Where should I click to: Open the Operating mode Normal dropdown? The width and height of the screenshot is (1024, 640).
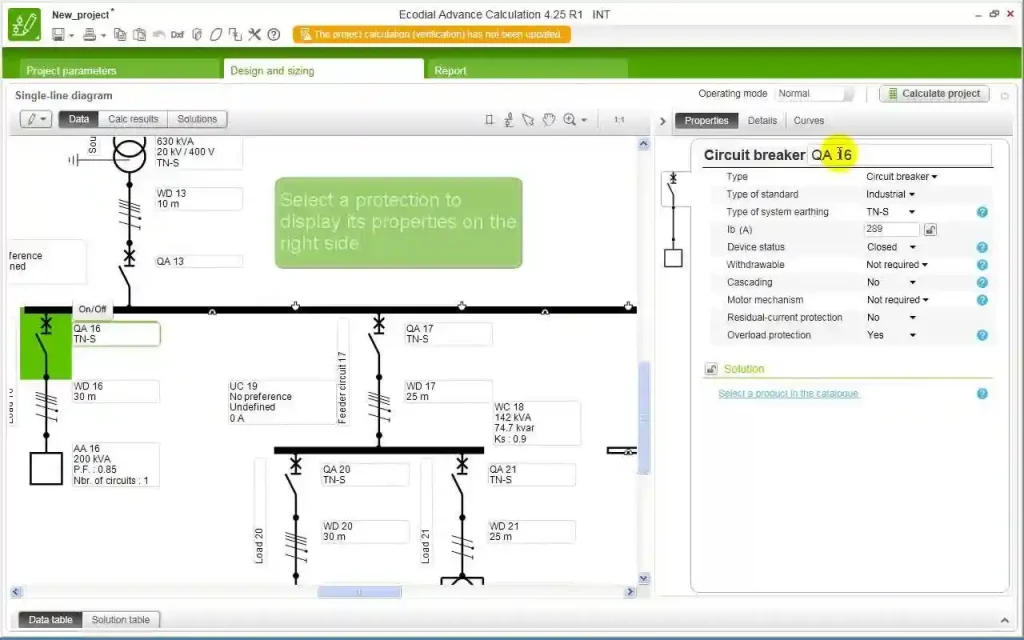pyautogui.click(x=814, y=93)
